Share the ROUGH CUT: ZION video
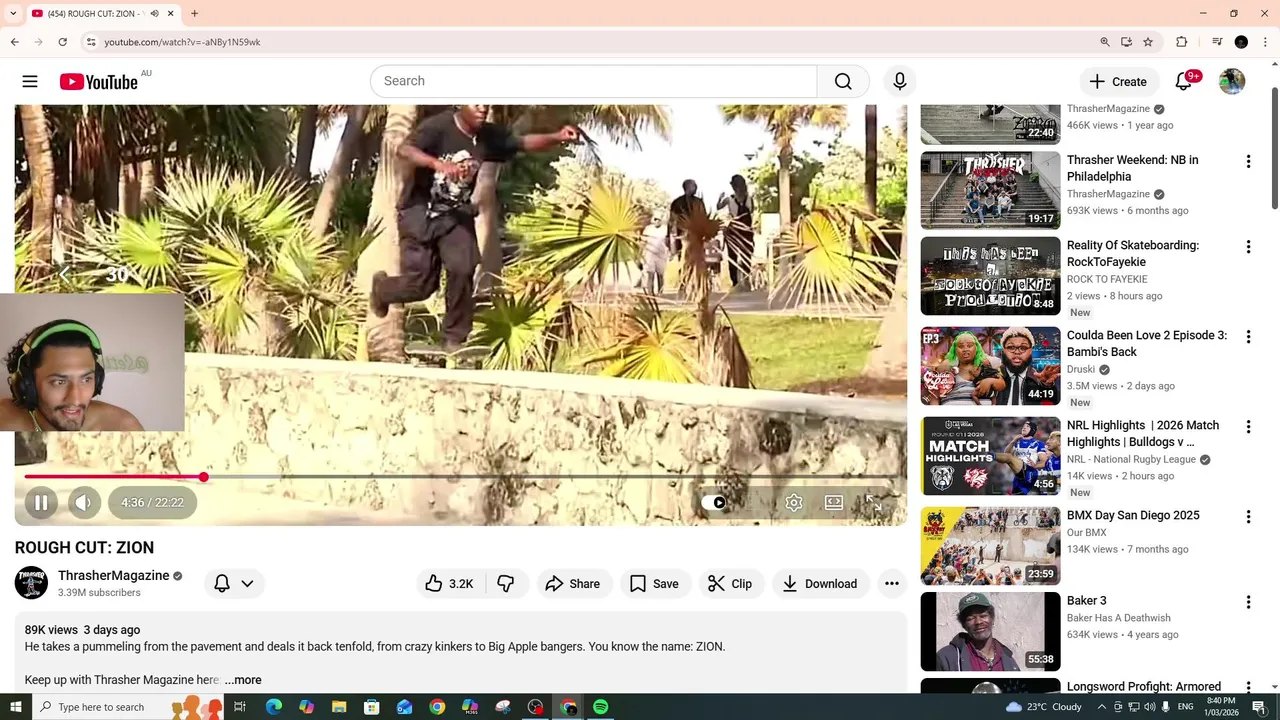The height and width of the screenshot is (720, 1280). 573,584
